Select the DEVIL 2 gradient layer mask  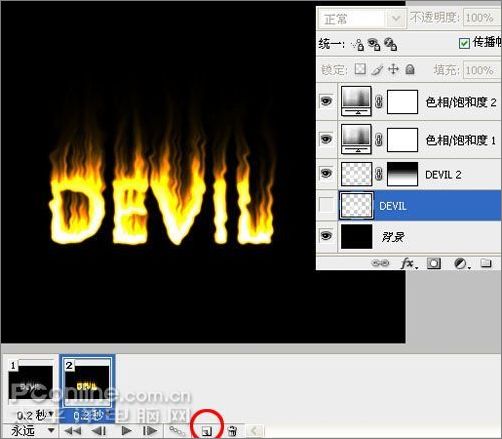tap(402, 174)
